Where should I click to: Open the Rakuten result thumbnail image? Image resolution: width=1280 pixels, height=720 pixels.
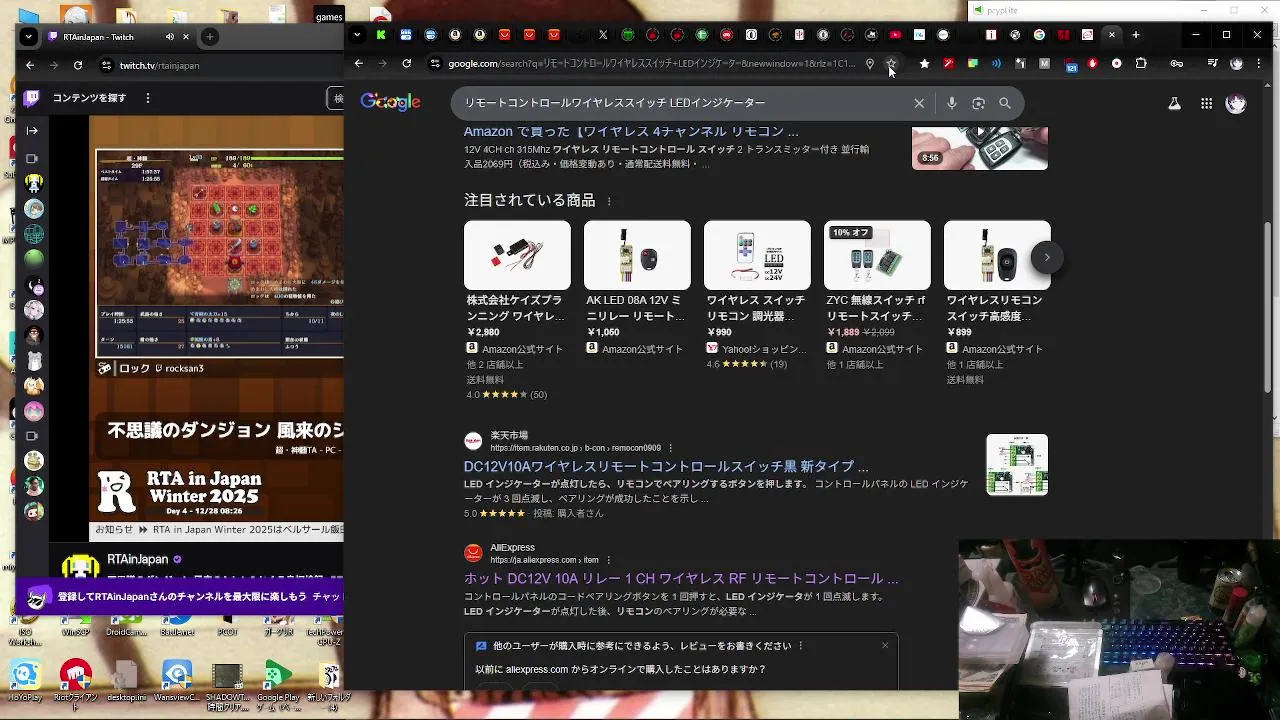coord(1017,464)
